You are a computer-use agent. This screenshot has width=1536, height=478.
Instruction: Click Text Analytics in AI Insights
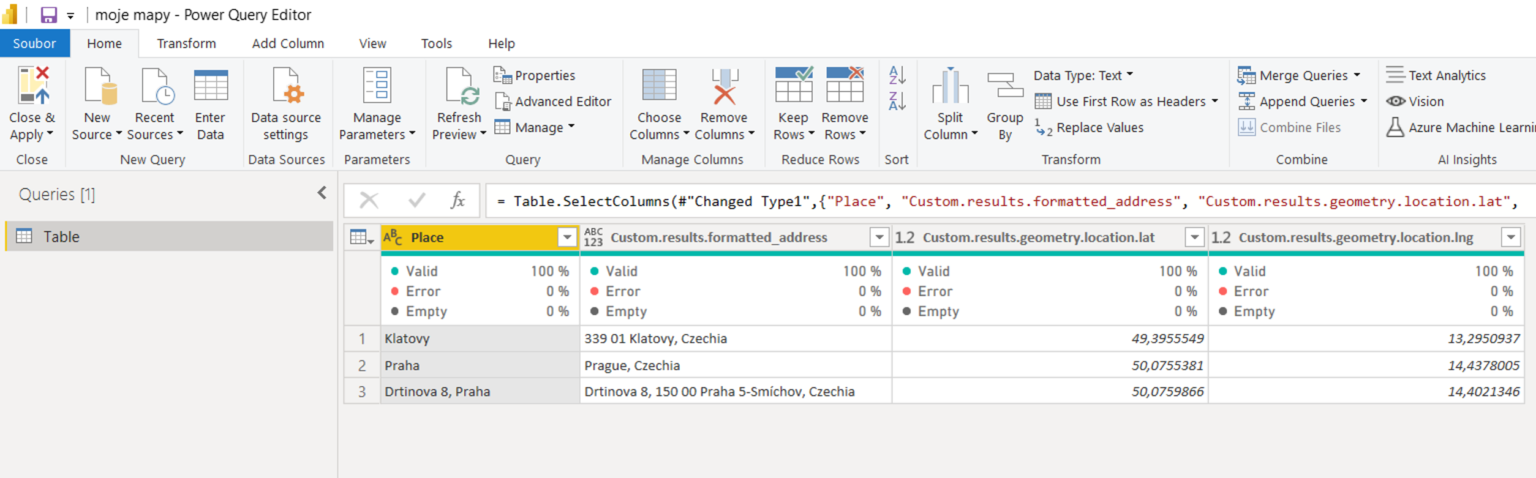point(1436,75)
